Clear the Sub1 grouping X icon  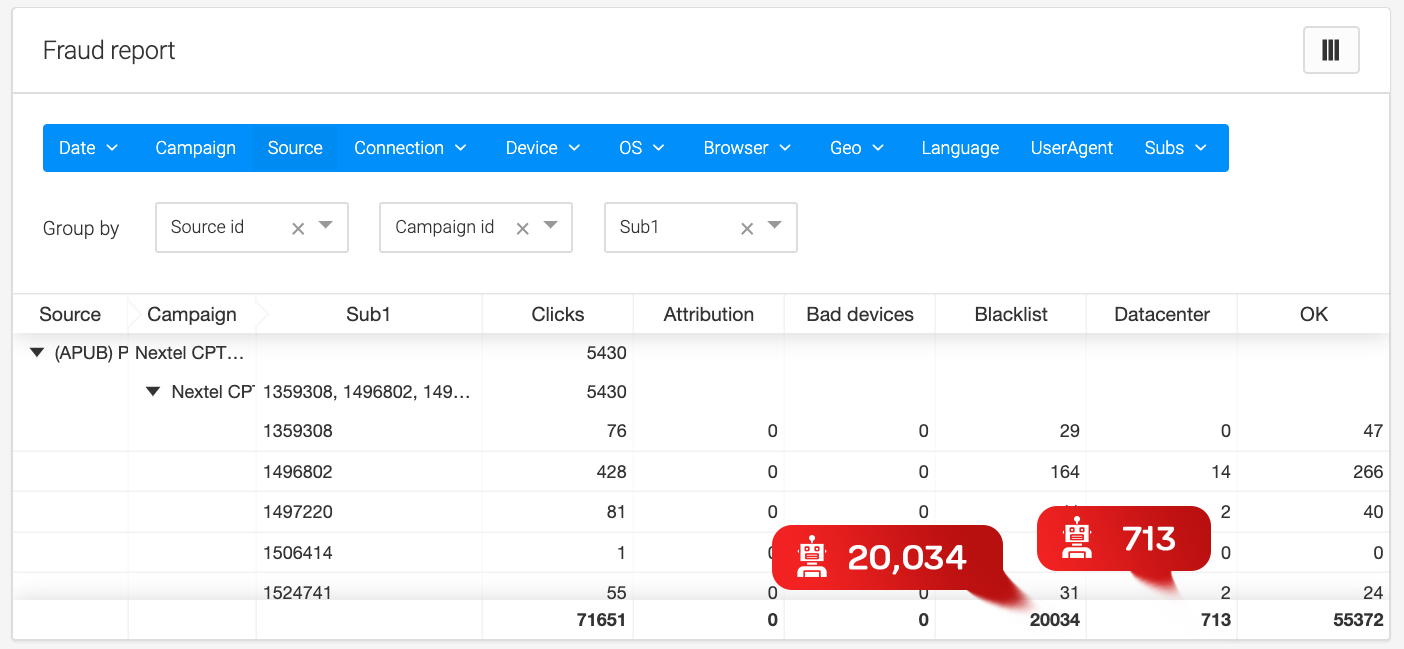point(747,227)
